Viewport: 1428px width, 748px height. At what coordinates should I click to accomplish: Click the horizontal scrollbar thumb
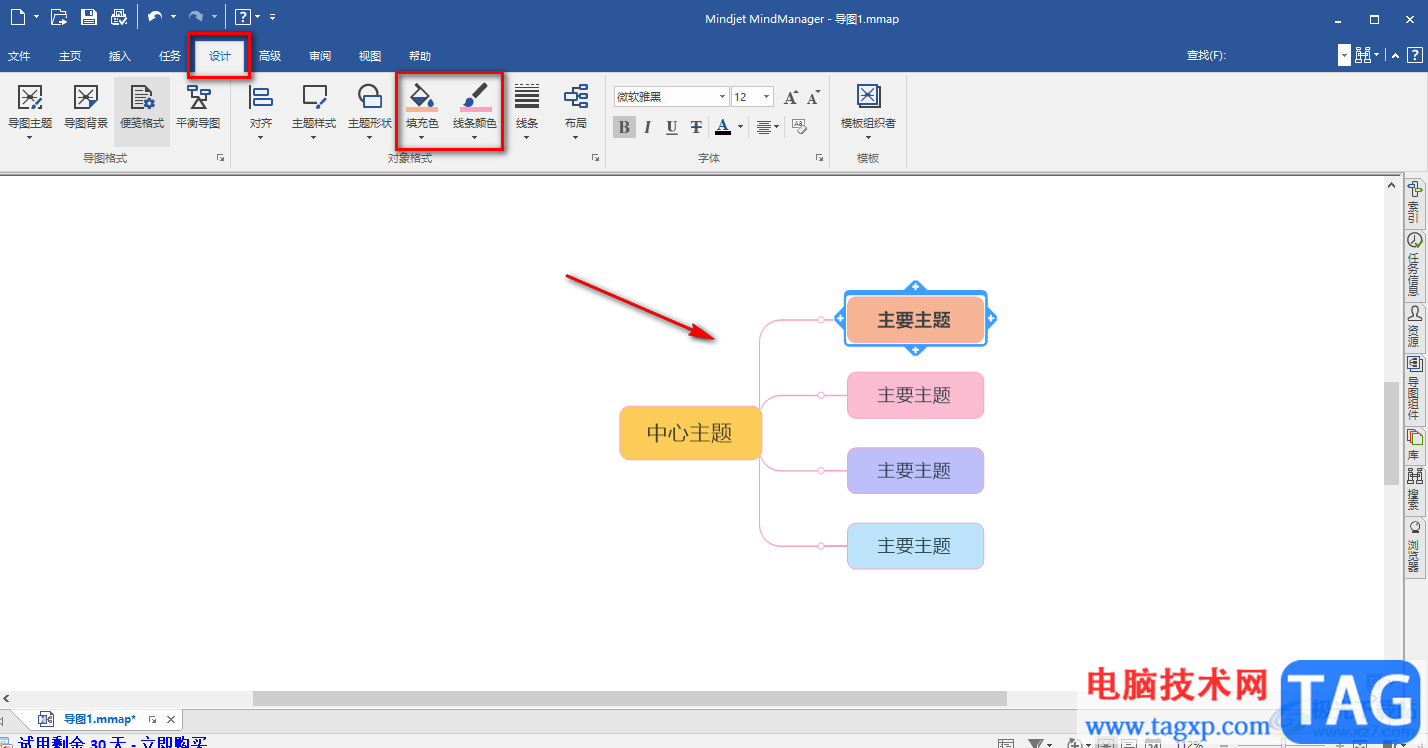click(x=630, y=698)
